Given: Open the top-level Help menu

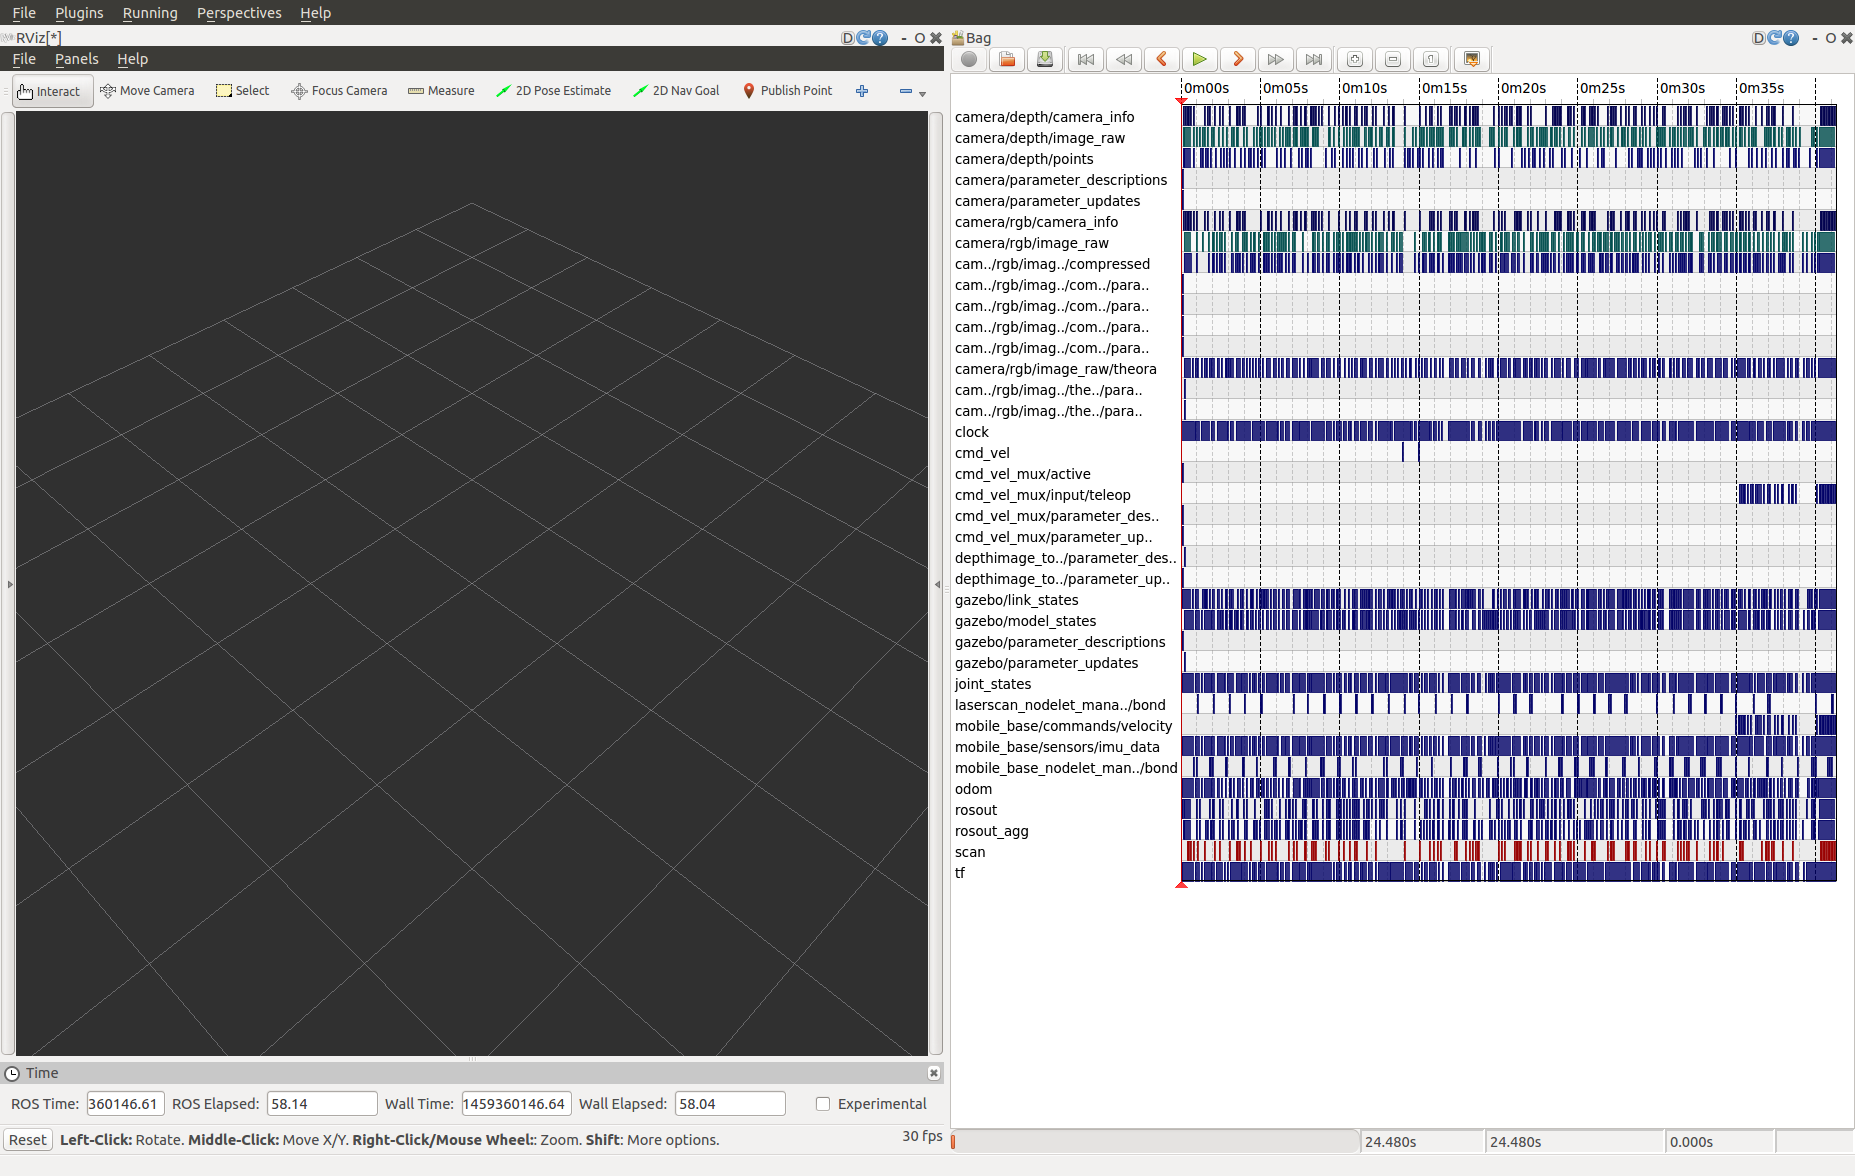Looking at the screenshot, I should click(315, 13).
